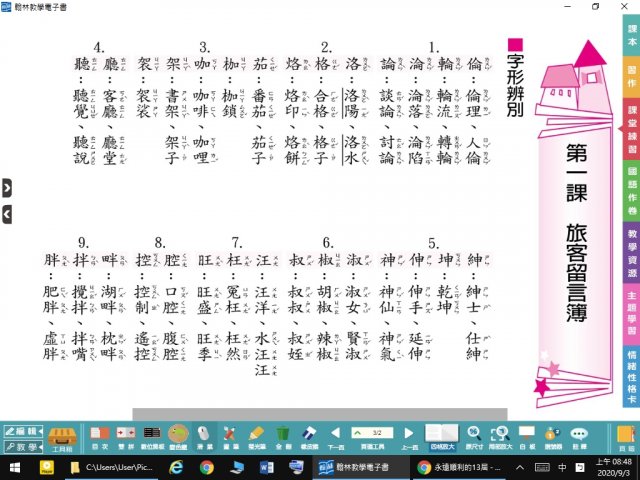Open Chrome from the Windows taskbar
Image resolution: width=640 pixels, height=480 pixels.
pos(206,467)
